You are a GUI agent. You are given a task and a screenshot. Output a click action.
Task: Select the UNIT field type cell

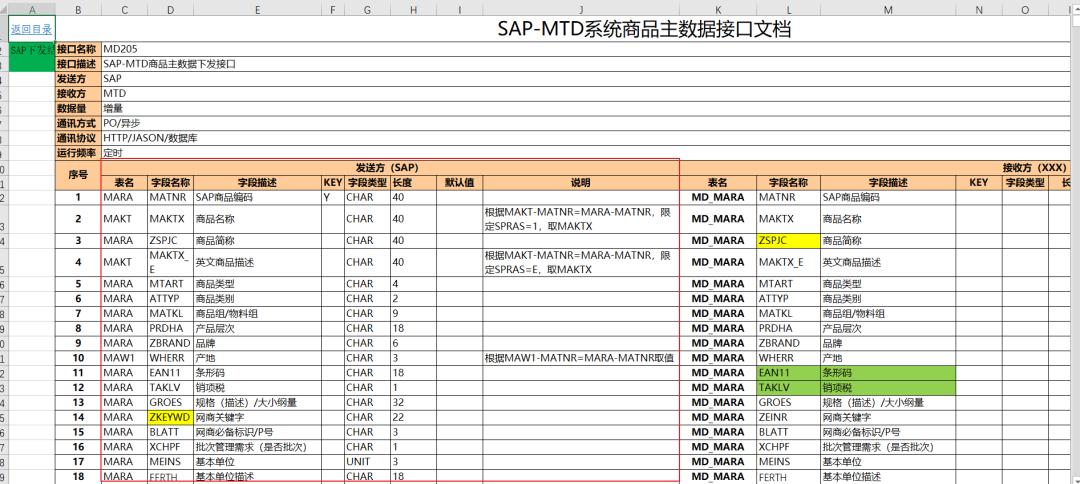pyautogui.click(x=367, y=461)
